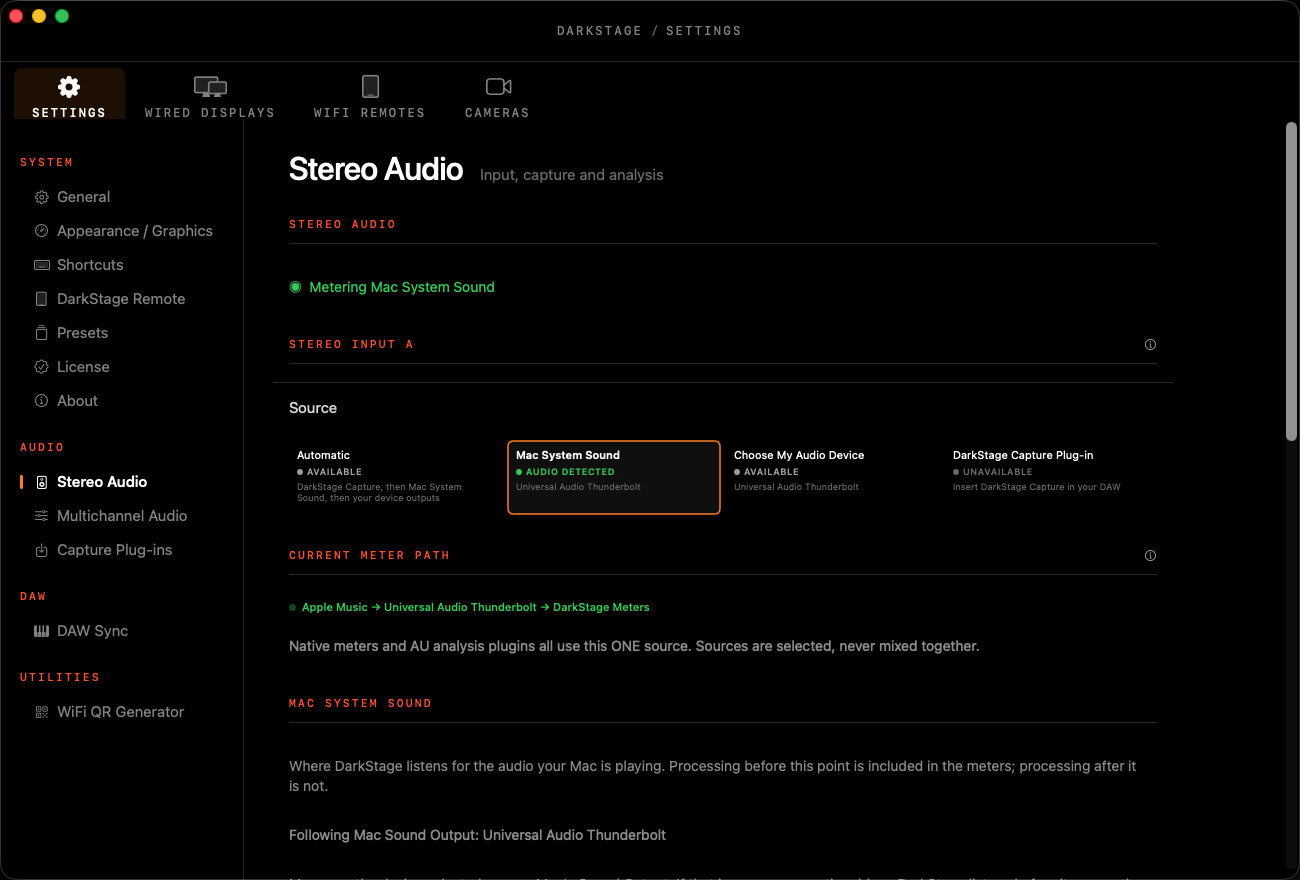Open the License page
1300x880 pixels.
pyautogui.click(x=83, y=367)
